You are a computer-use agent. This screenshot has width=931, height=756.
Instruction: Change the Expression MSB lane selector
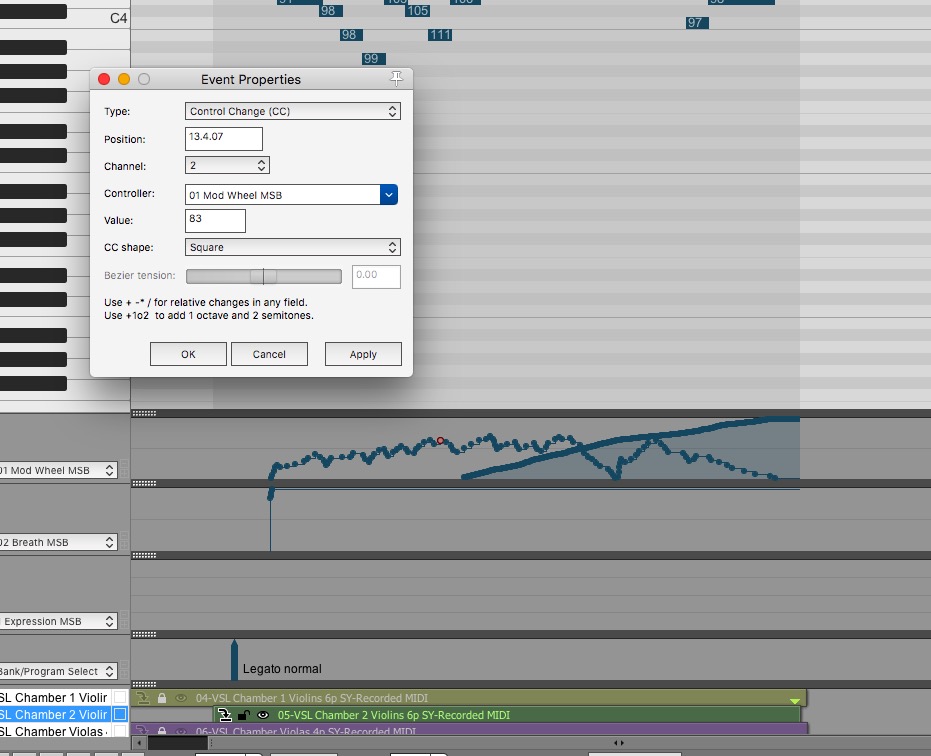(x=58, y=621)
